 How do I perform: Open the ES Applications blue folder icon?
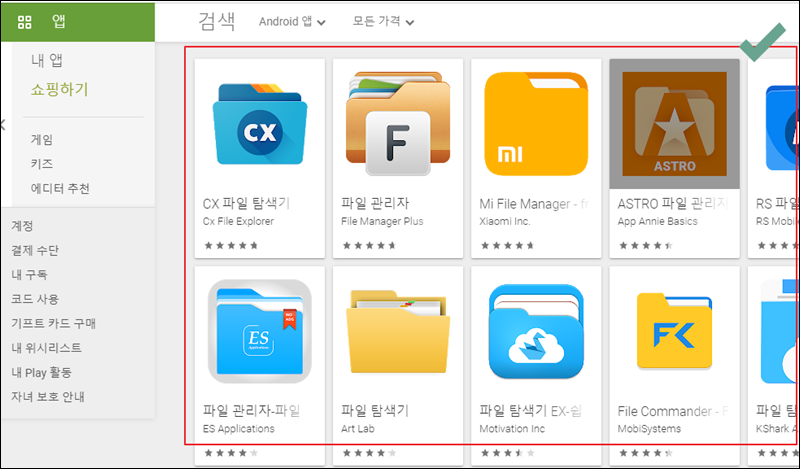[260, 331]
